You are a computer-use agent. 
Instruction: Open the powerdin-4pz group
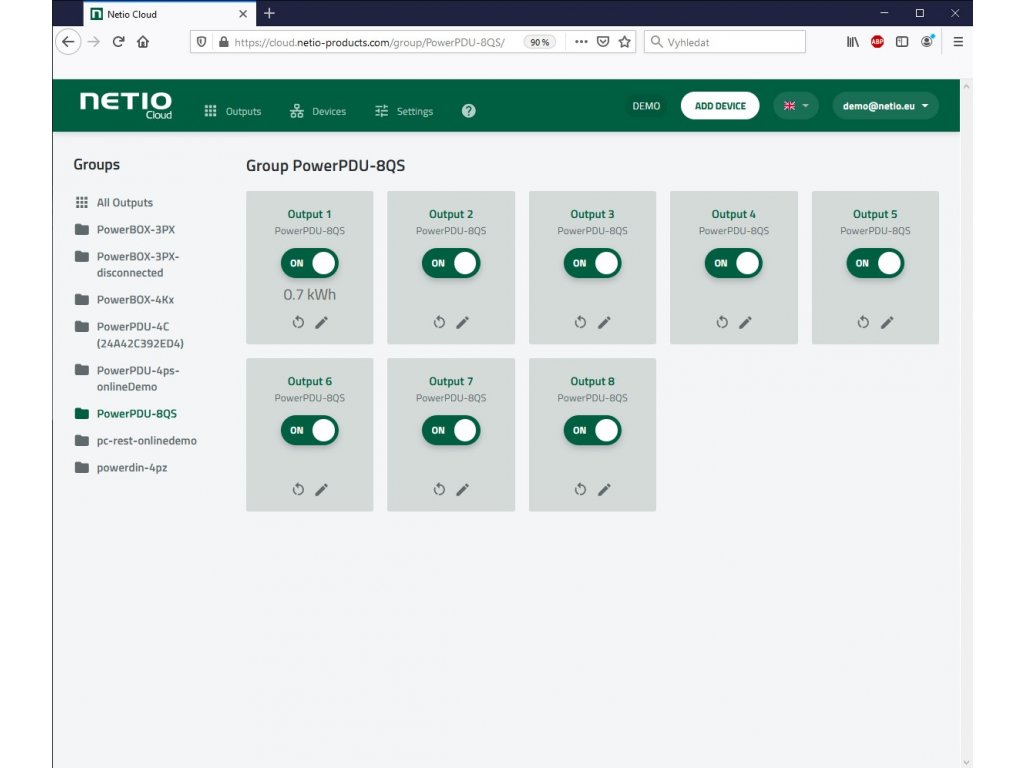pos(121,468)
